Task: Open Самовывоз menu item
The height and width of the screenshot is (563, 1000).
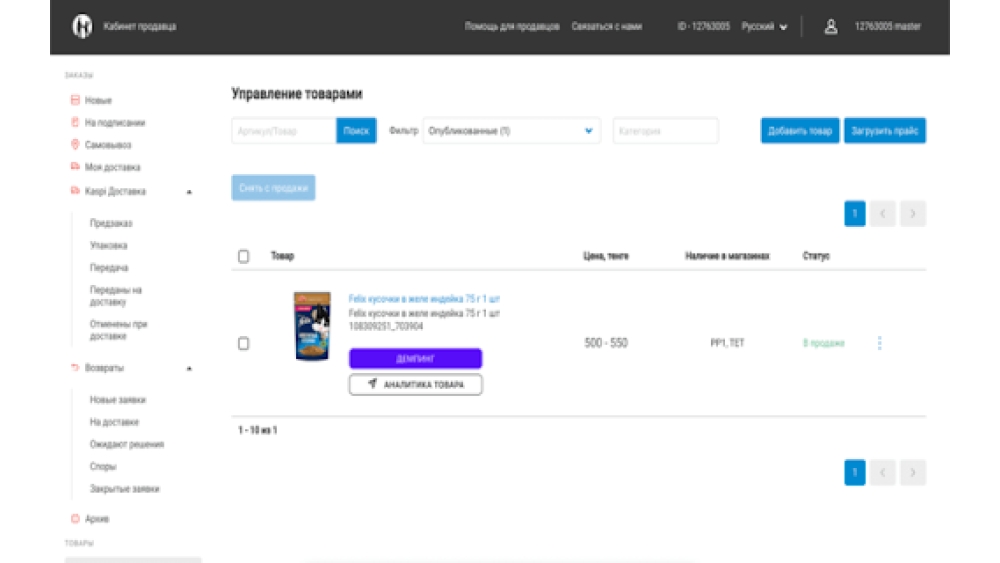Action: tap(108, 145)
